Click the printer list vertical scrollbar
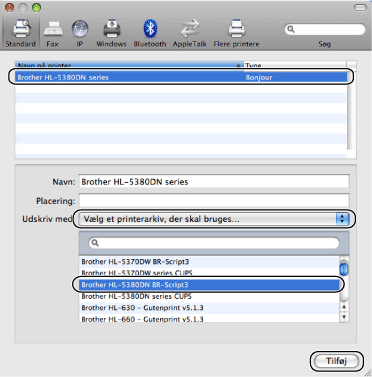 point(351,110)
